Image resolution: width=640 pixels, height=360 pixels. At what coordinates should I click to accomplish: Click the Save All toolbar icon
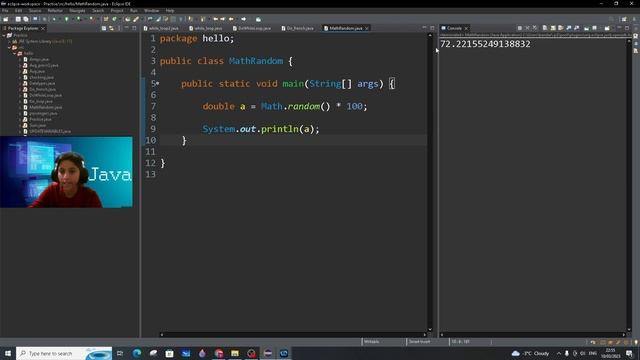pyautogui.click(x=26, y=19)
